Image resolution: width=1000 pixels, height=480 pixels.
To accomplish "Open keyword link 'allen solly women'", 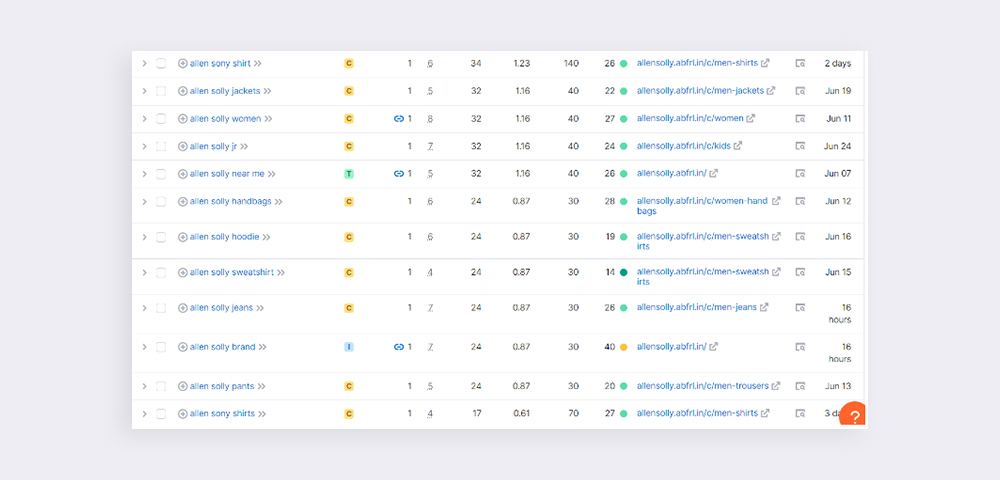I will click(x=225, y=119).
